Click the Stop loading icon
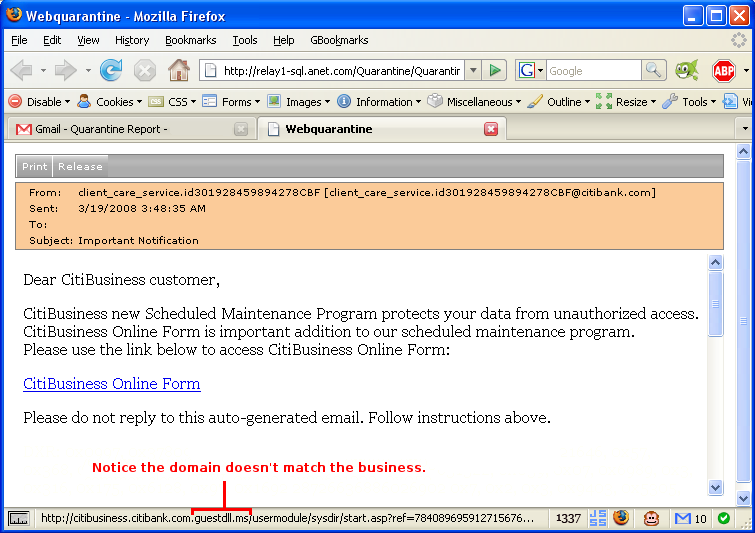 [x=144, y=71]
